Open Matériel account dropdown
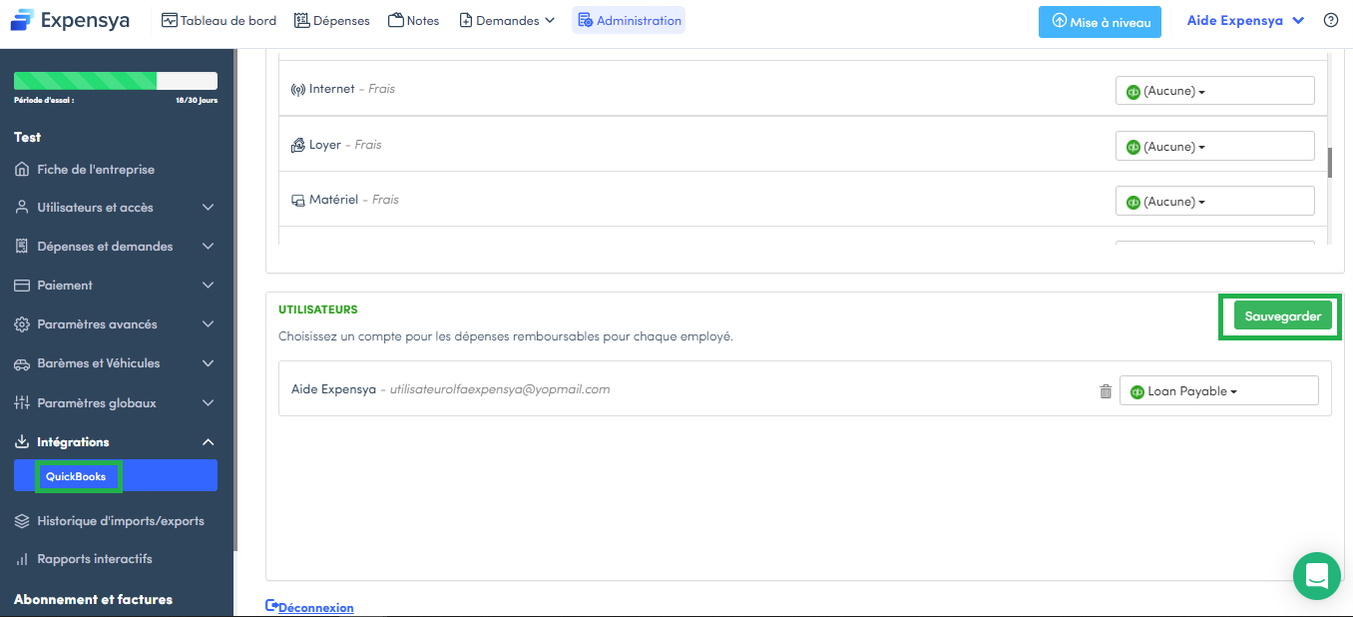Screen dimensions: 1353x617 [x=1215, y=201]
